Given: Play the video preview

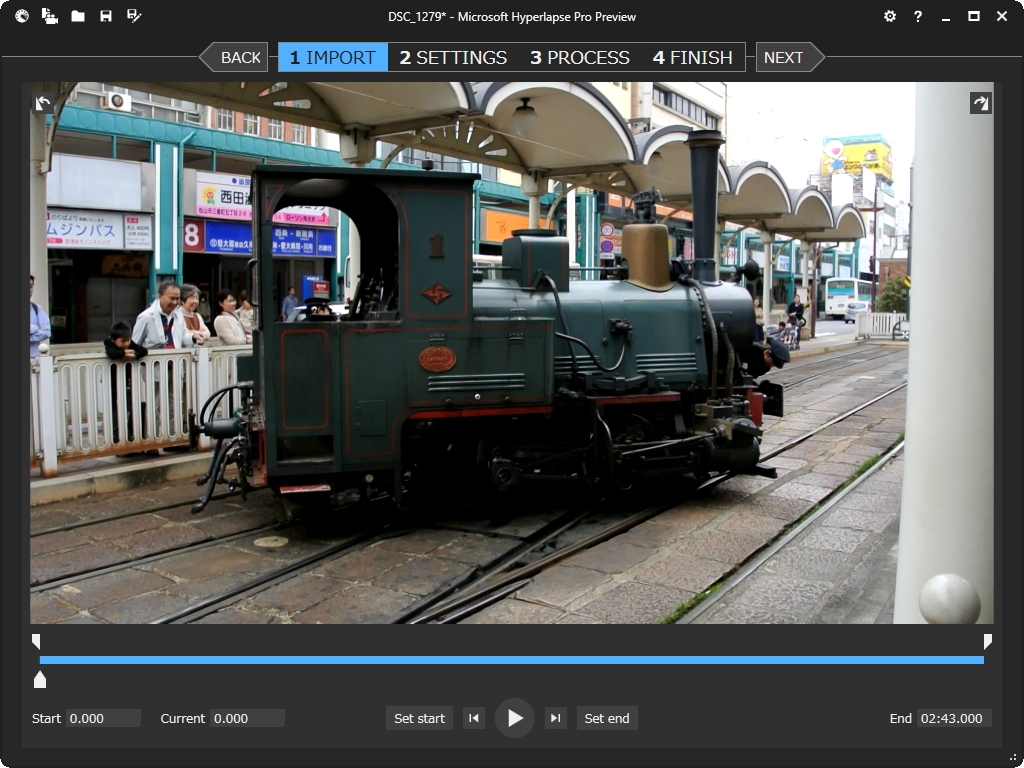Looking at the screenshot, I should click(x=514, y=717).
